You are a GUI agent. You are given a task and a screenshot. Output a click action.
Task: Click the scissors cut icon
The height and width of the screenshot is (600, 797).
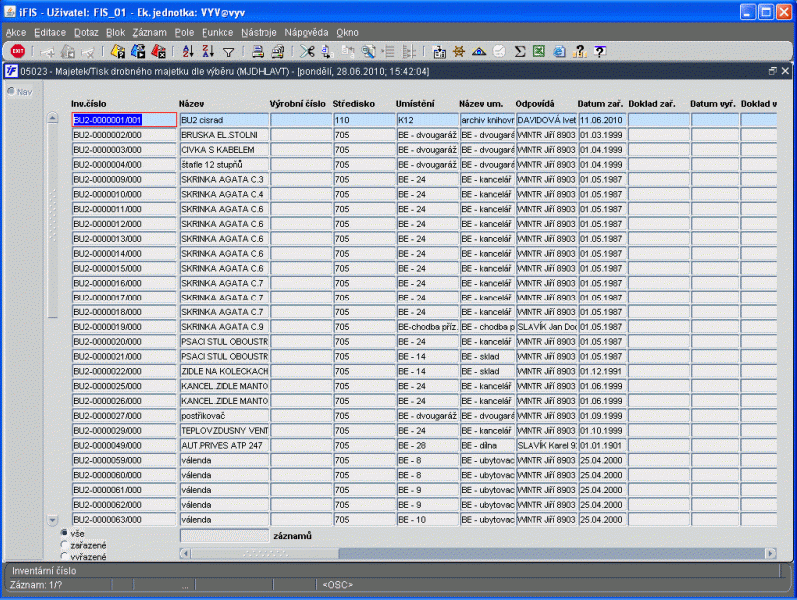(x=307, y=51)
